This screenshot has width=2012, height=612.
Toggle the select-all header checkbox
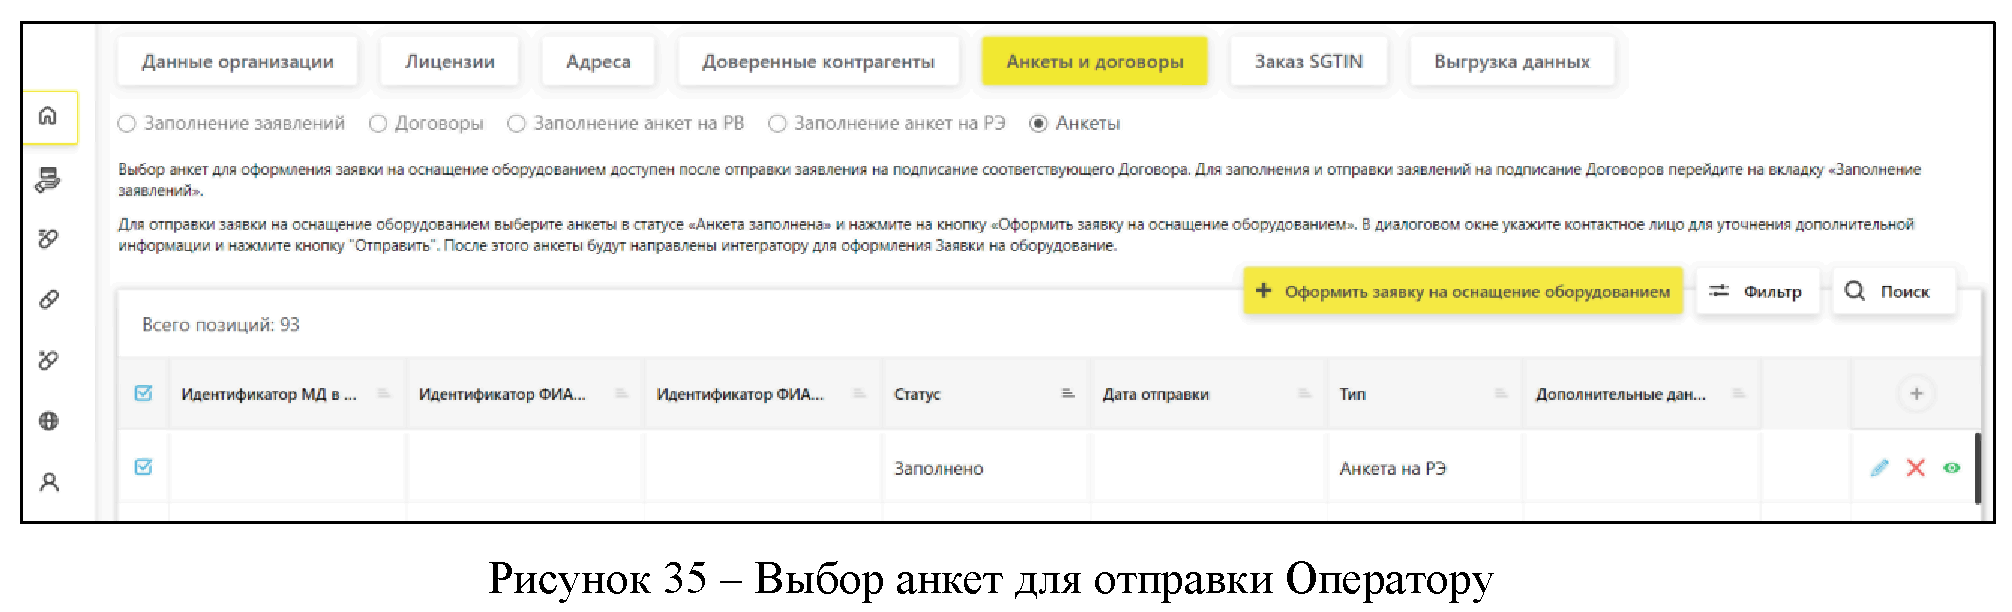144,394
